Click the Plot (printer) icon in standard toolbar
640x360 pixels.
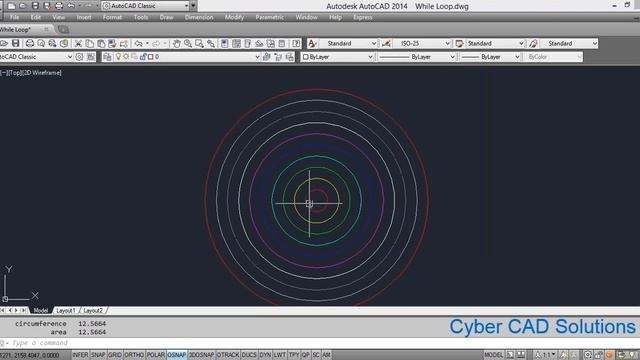(30, 43)
